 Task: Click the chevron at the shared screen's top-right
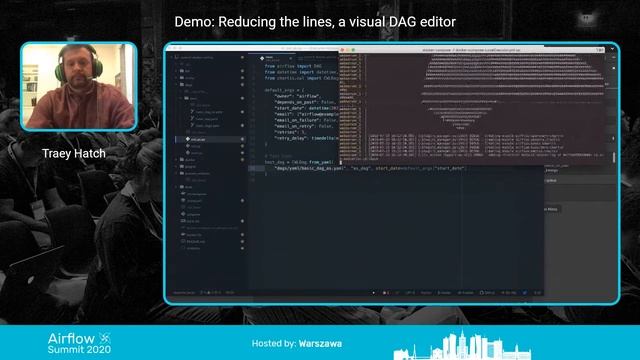click(612, 49)
